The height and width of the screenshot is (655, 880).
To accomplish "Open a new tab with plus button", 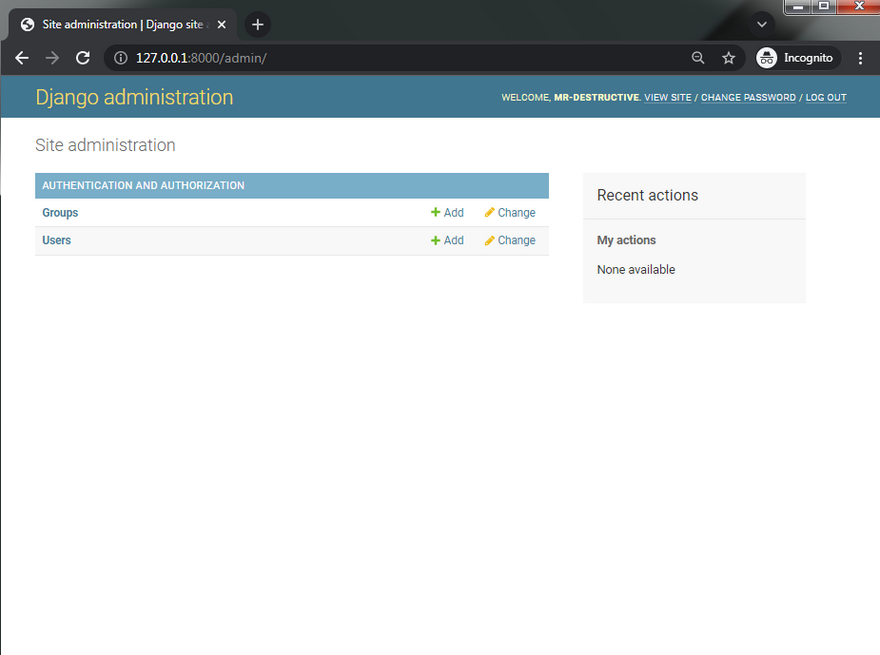I will coord(258,24).
